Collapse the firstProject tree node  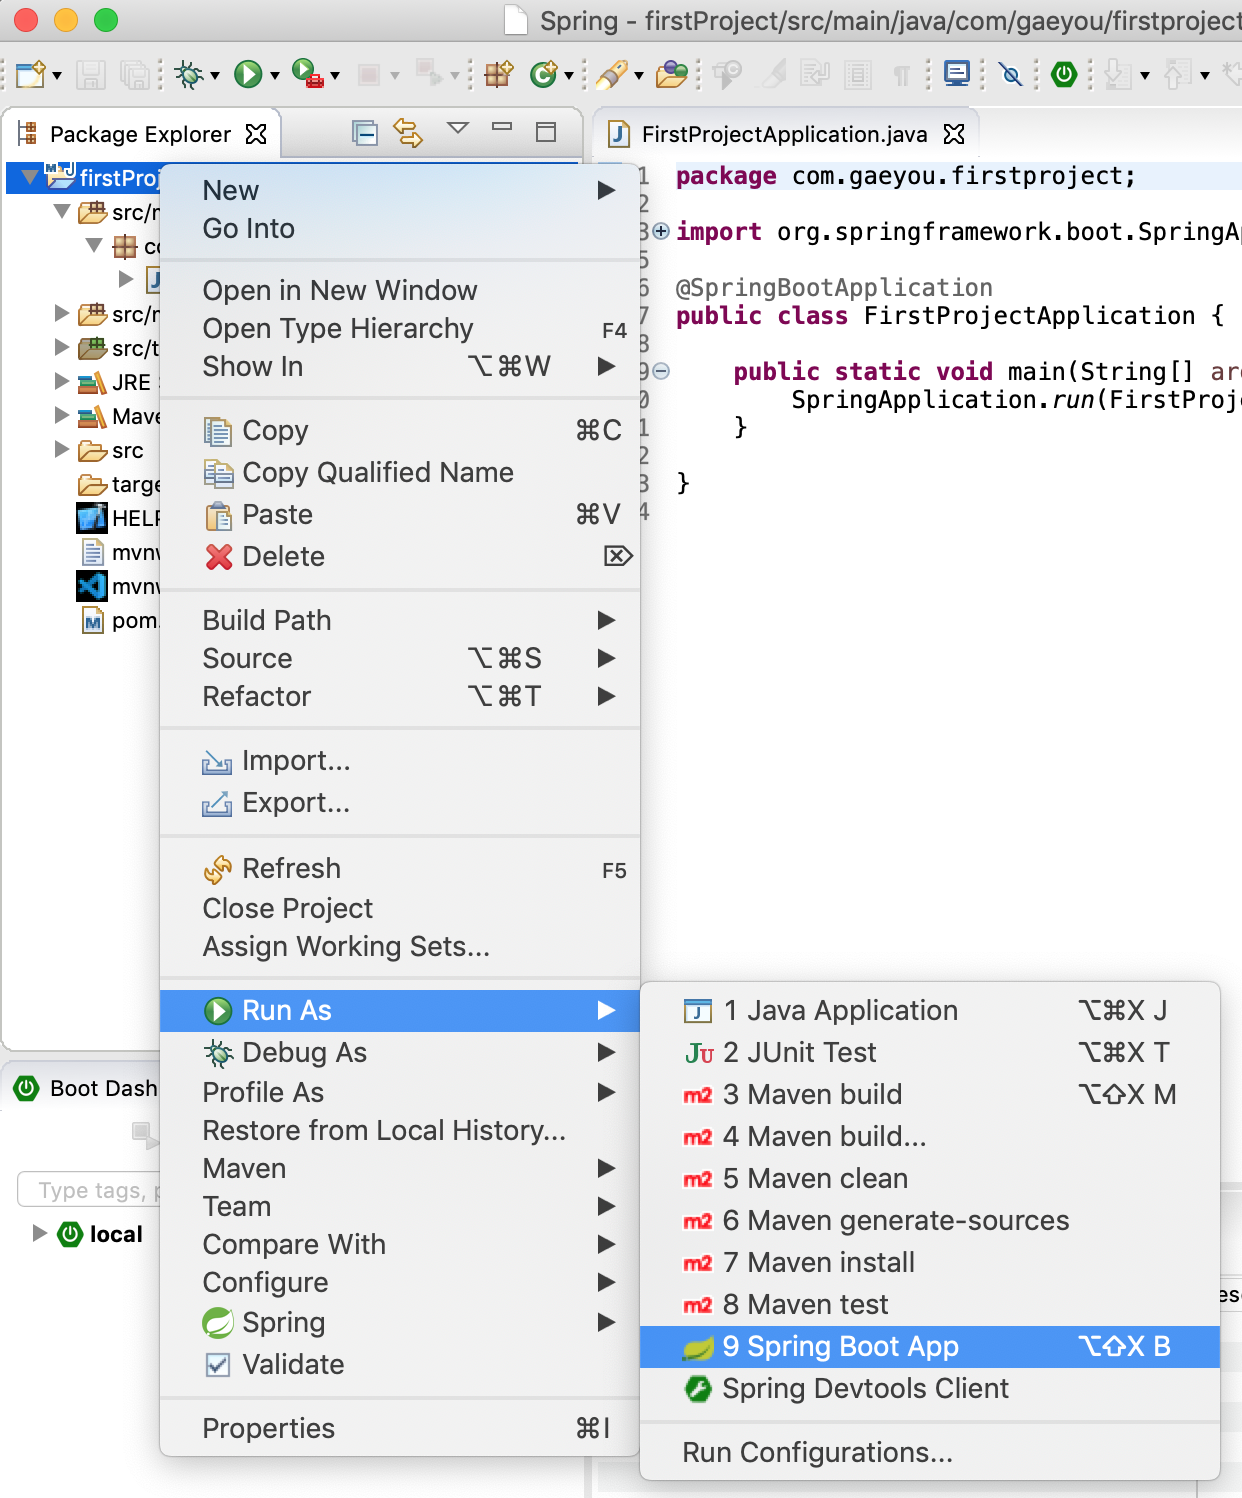30,177
